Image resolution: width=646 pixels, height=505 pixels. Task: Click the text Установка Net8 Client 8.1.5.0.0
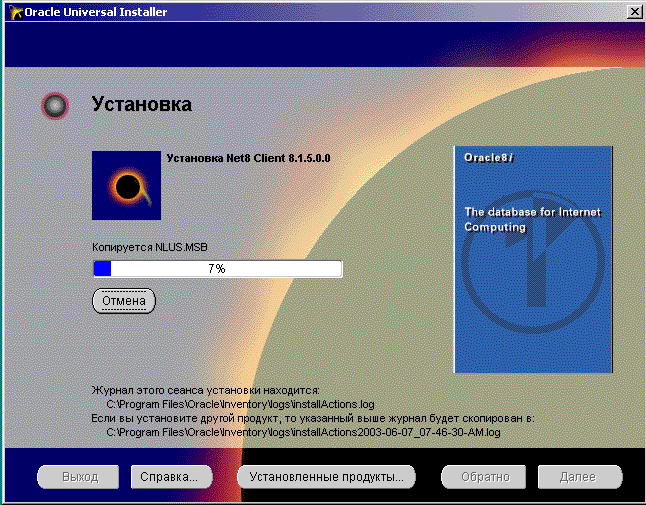[248, 158]
